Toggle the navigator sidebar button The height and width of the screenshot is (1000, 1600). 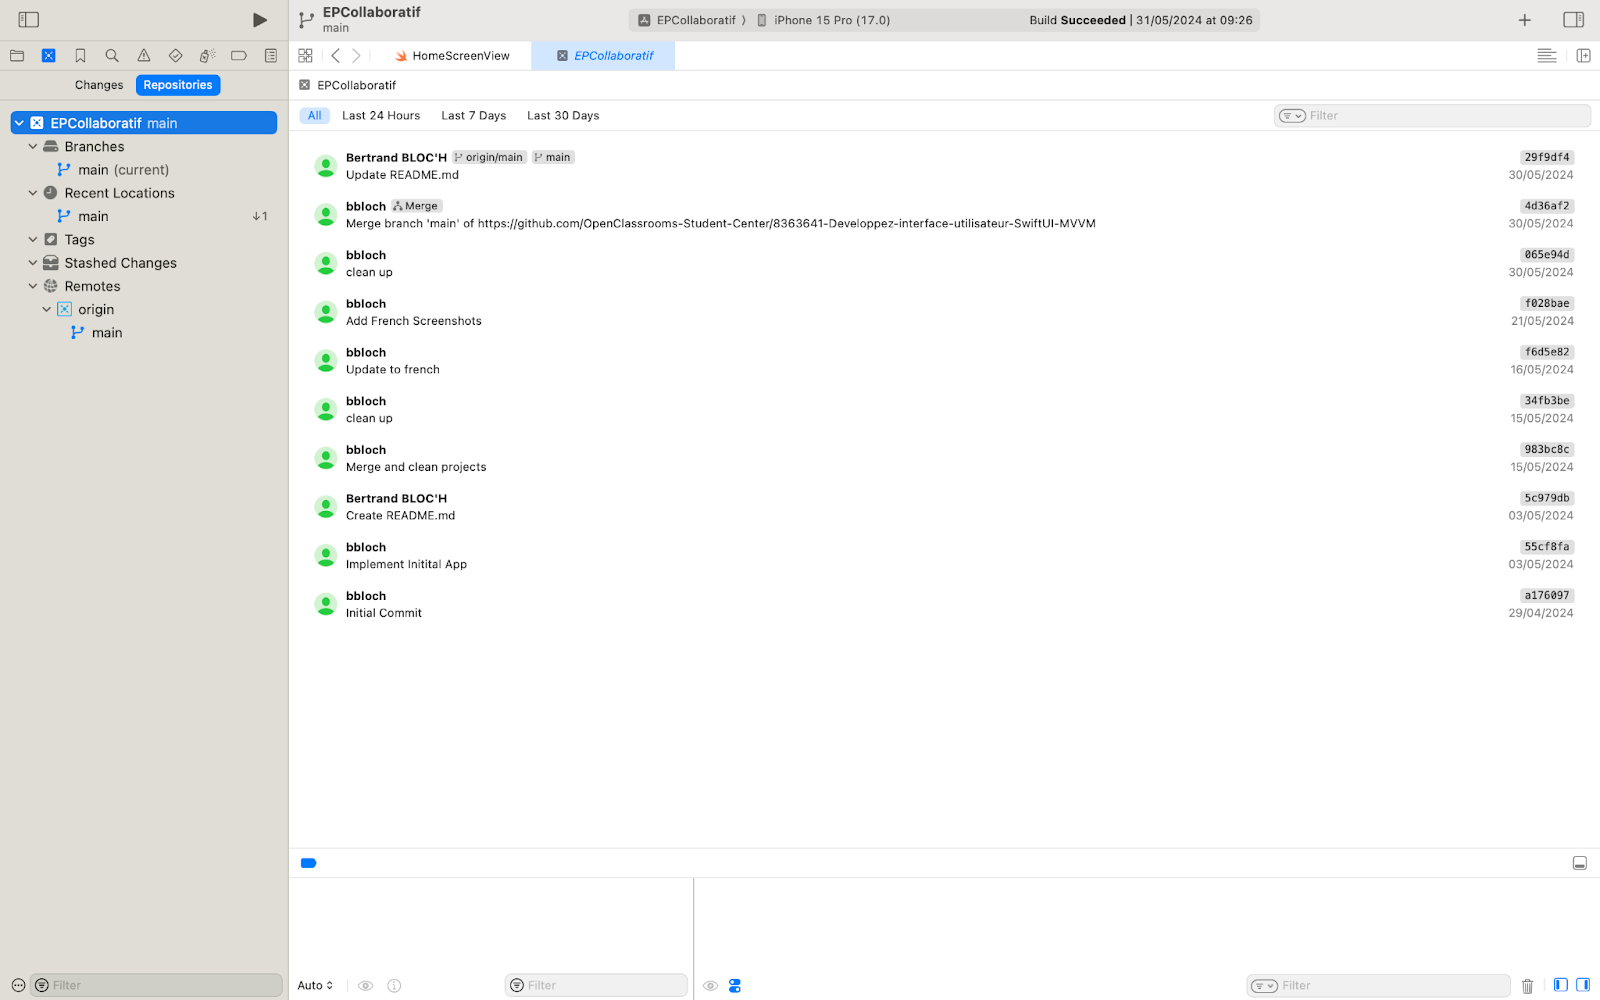coord(29,20)
